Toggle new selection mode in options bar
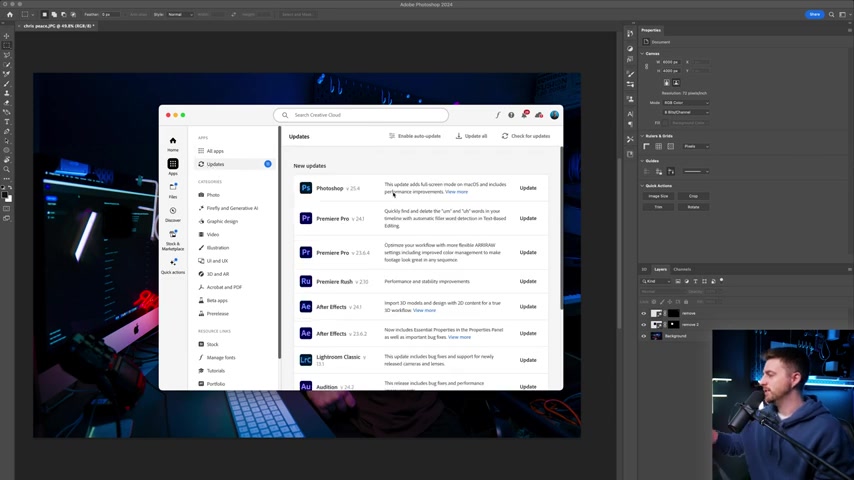This screenshot has height=480, width=854. point(45,15)
